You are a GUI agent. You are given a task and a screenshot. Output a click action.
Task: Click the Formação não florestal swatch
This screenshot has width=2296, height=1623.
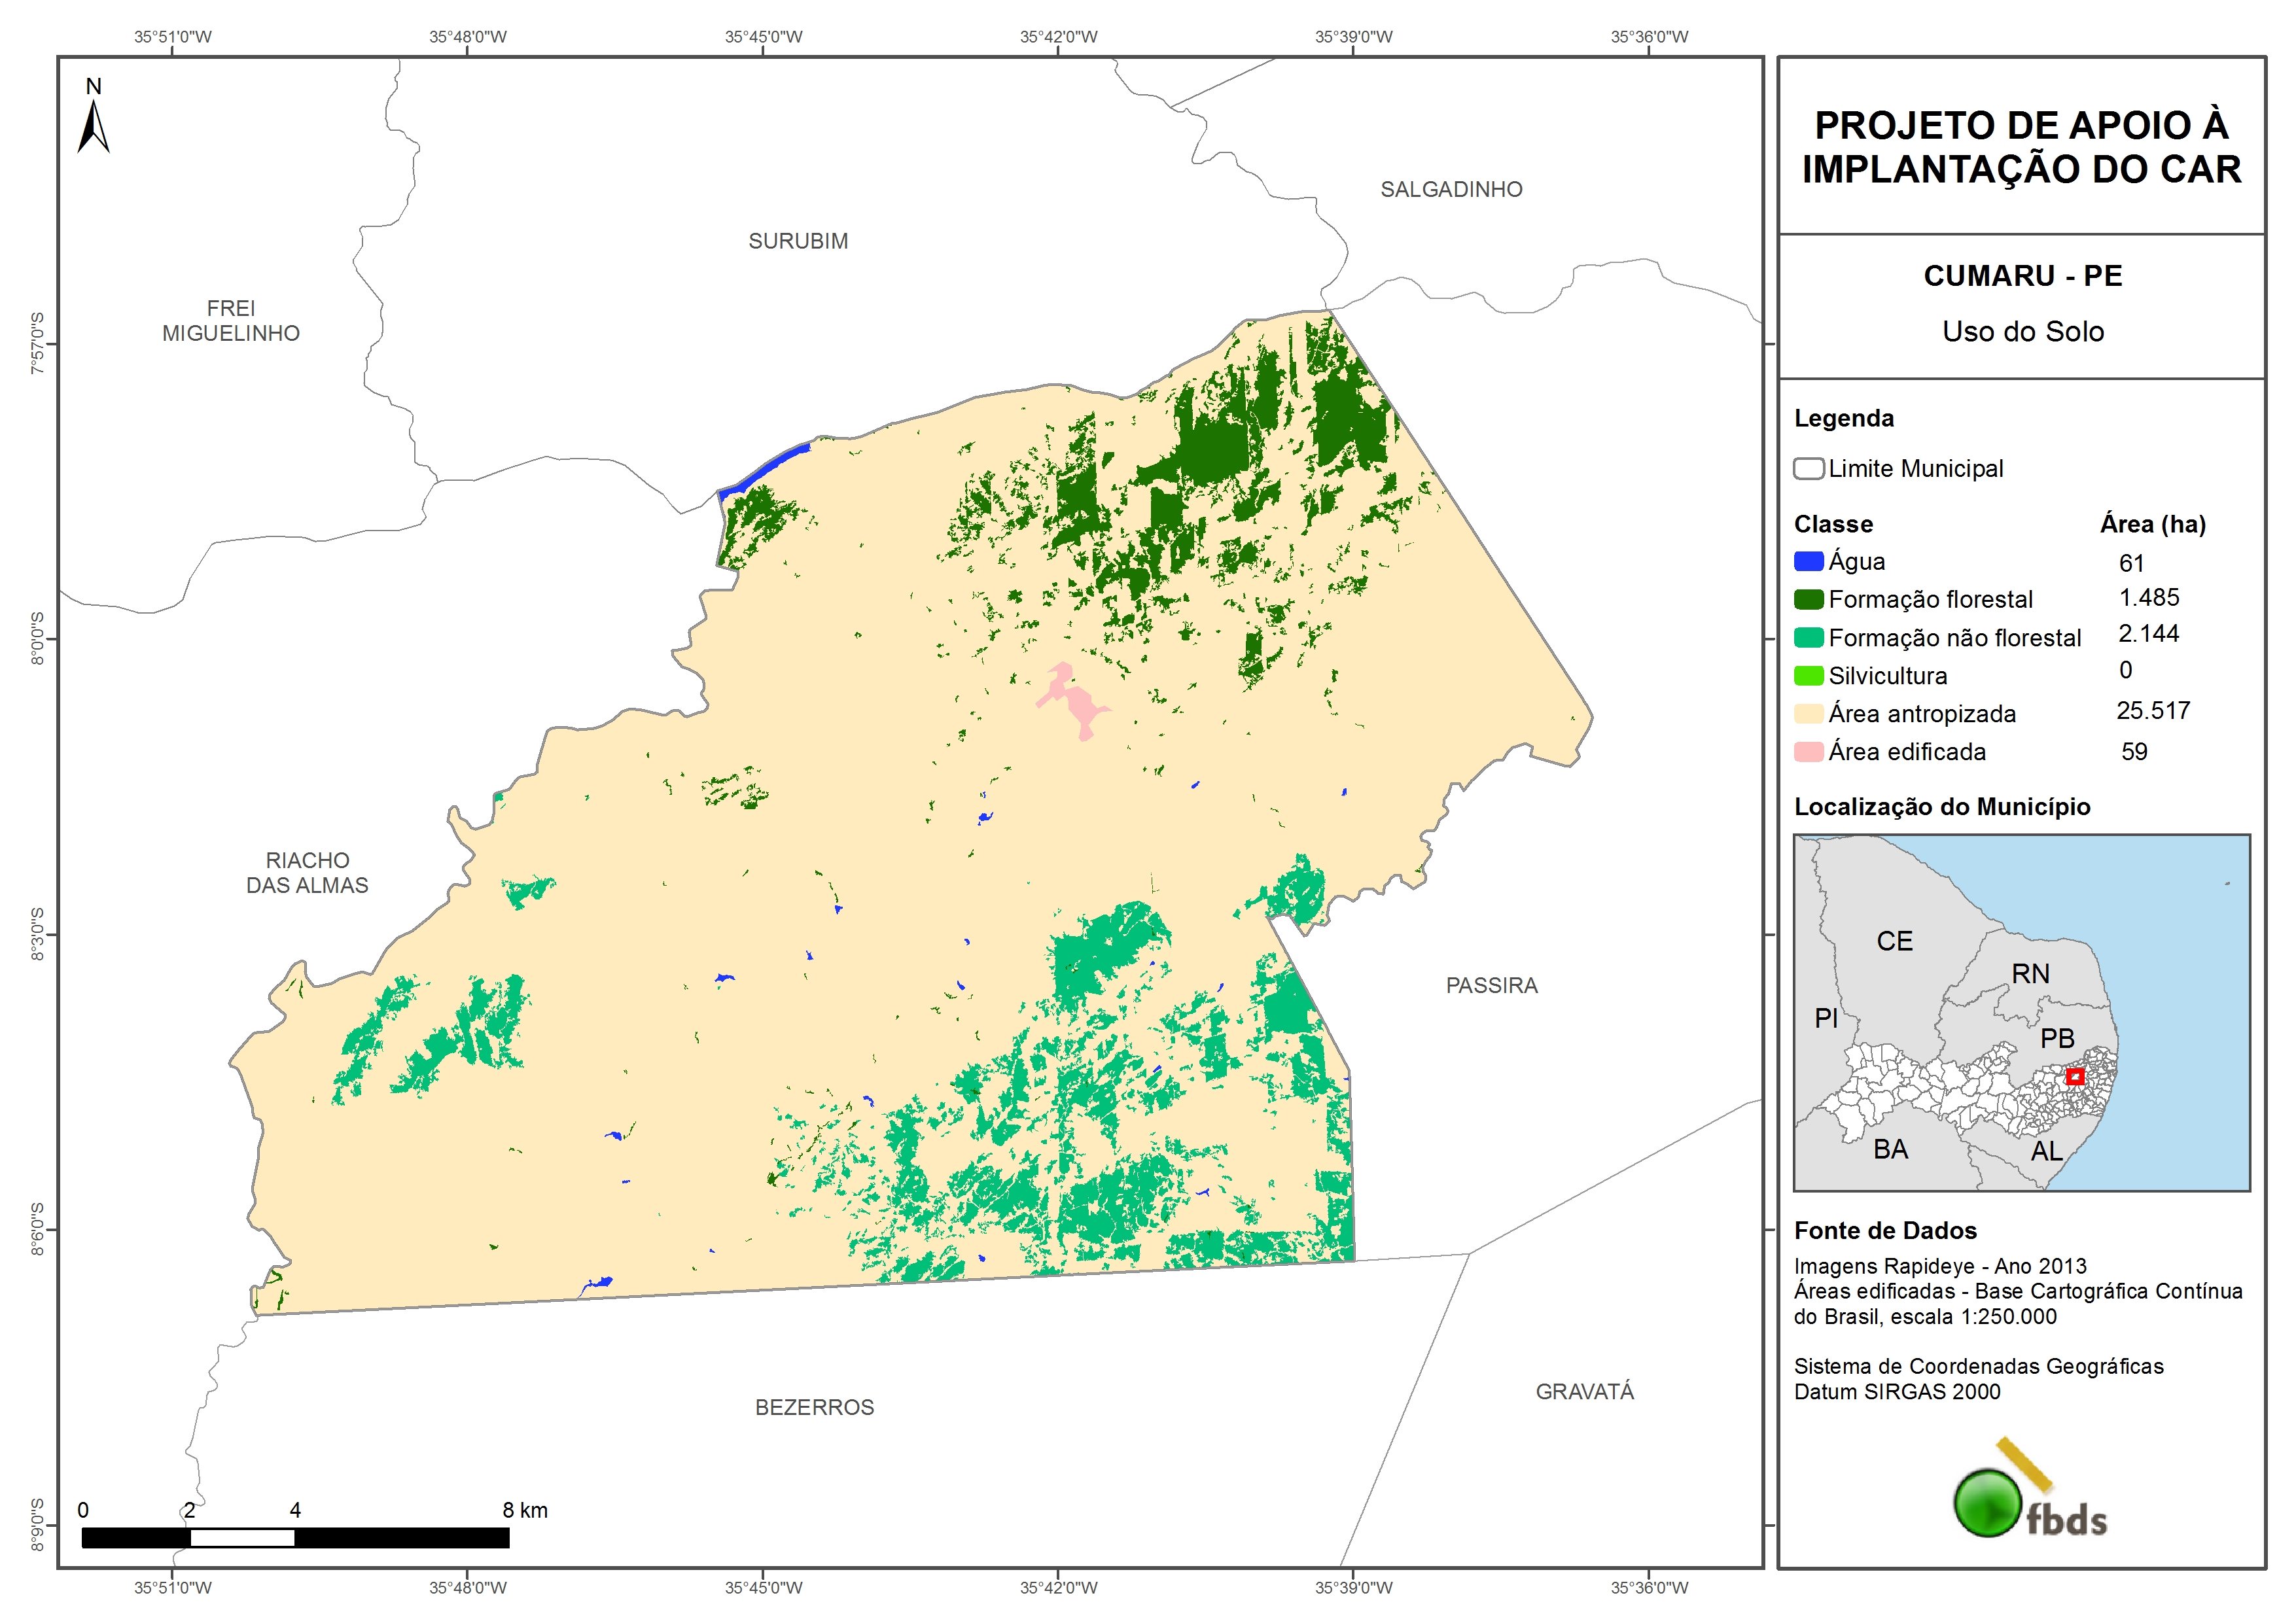click(x=1808, y=638)
